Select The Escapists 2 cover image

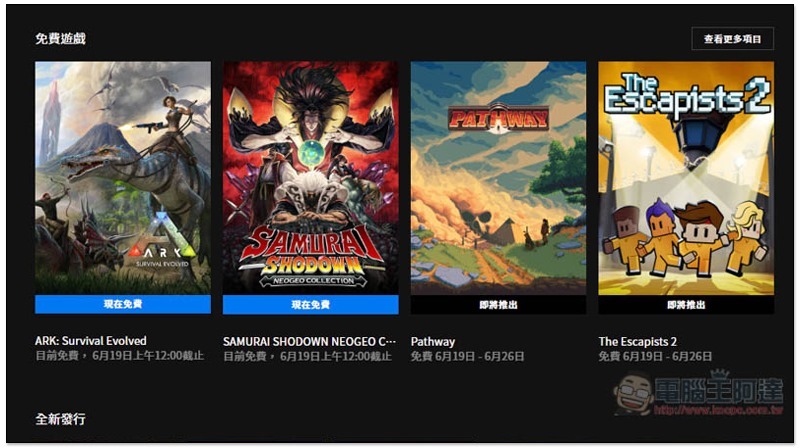coord(686,178)
